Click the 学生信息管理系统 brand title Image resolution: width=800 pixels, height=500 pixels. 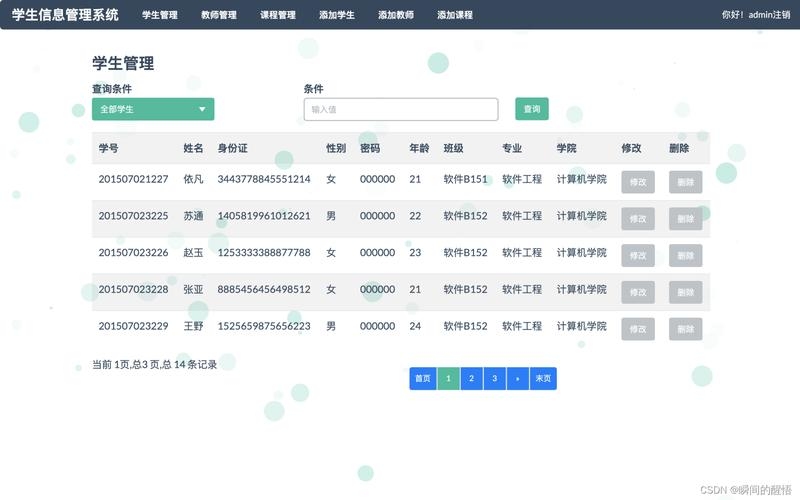point(65,15)
